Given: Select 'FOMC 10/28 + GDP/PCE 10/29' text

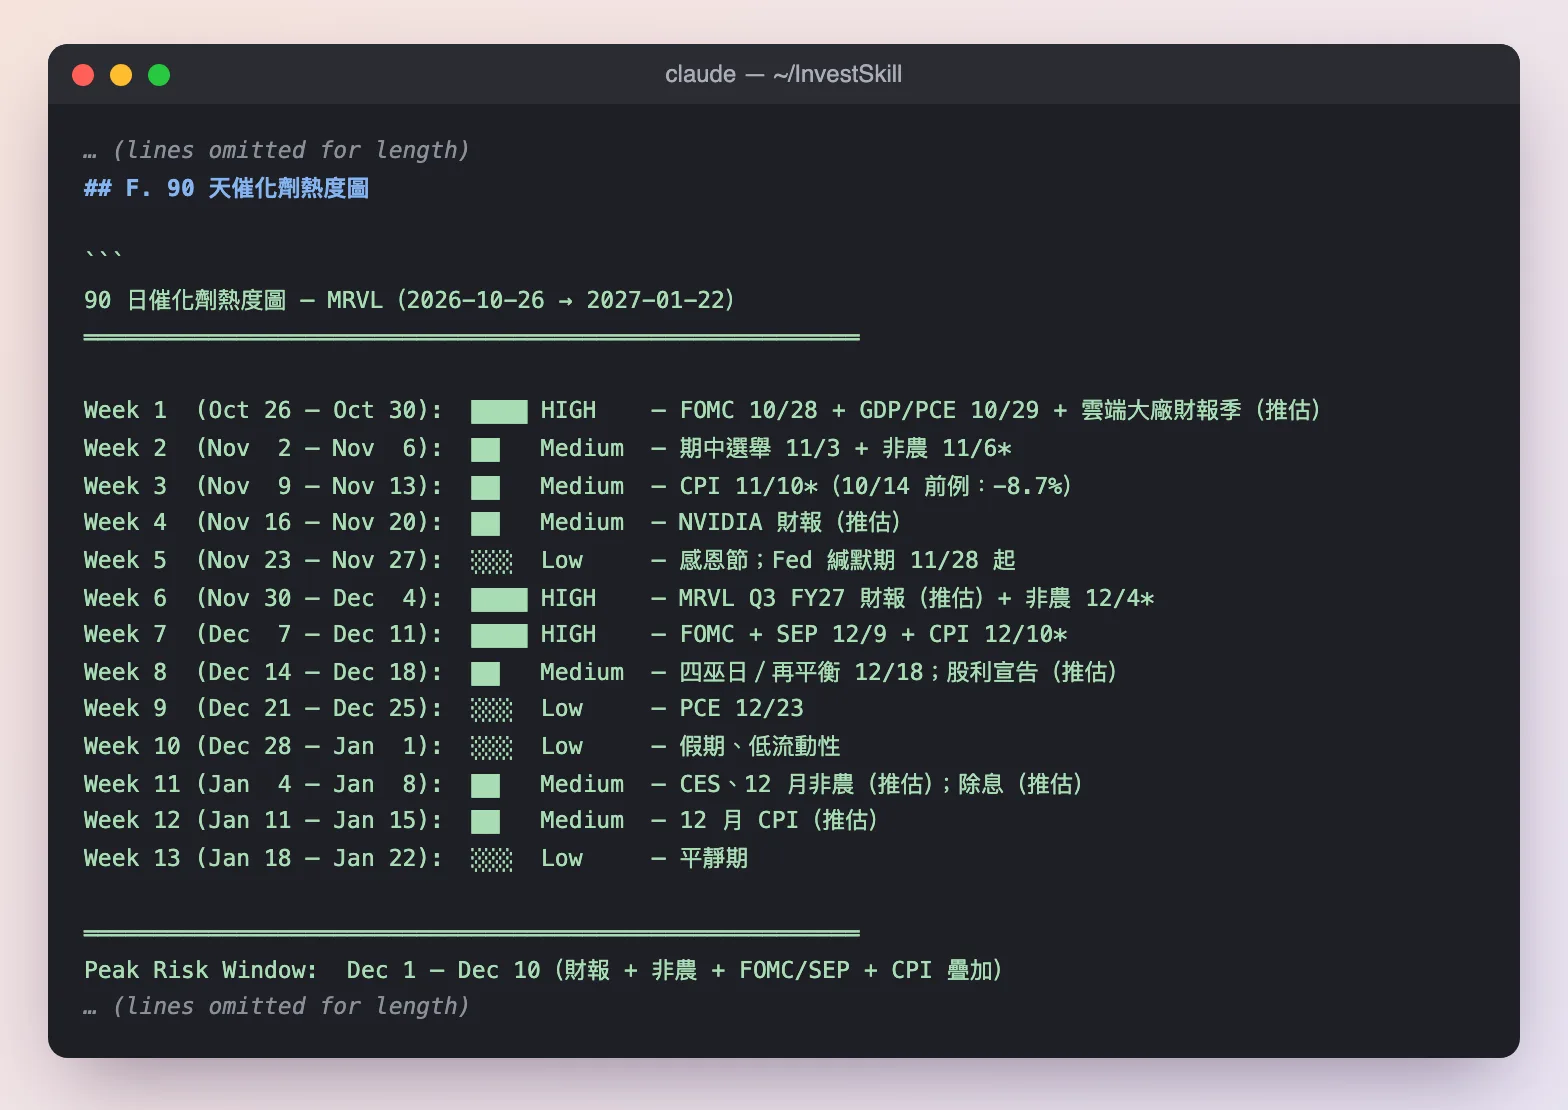Looking at the screenshot, I should click(859, 410).
